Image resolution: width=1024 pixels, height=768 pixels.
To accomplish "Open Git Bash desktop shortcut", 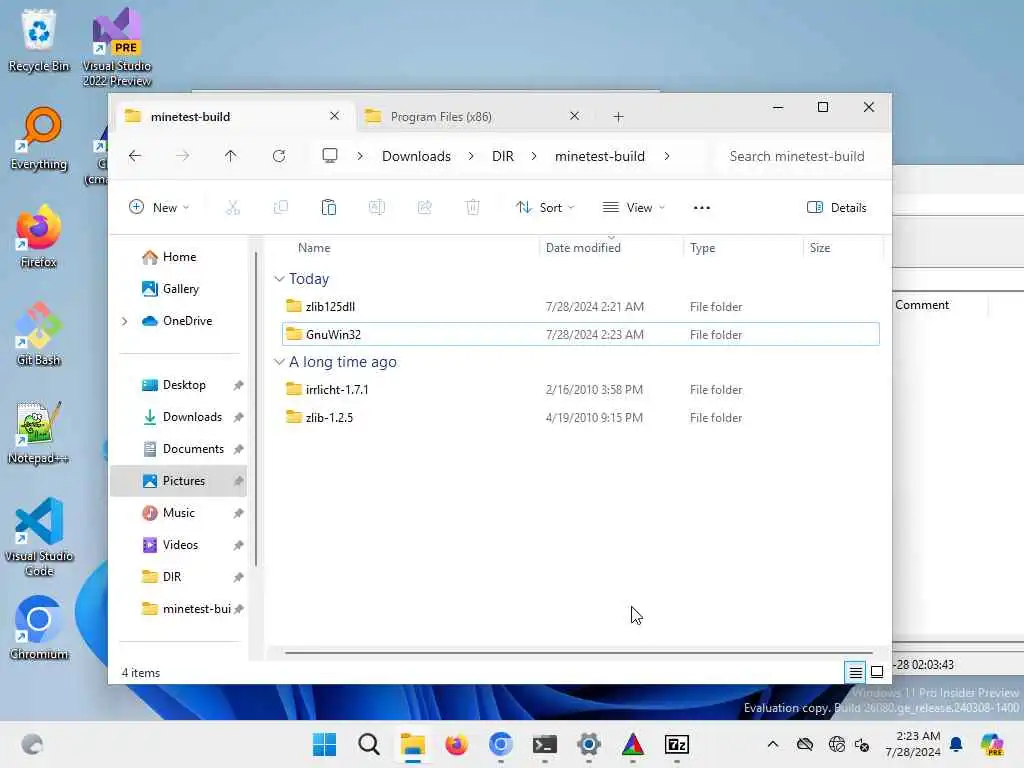I will pos(39,334).
